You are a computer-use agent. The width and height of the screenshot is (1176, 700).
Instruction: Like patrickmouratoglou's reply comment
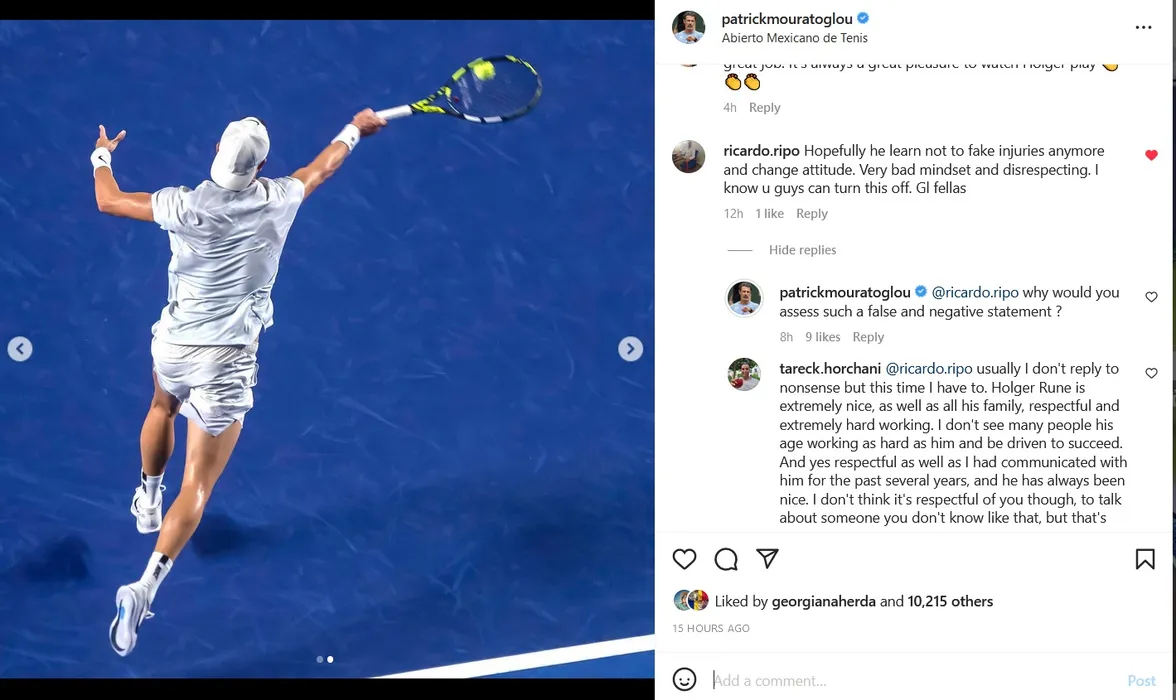[x=1151, y=297]
